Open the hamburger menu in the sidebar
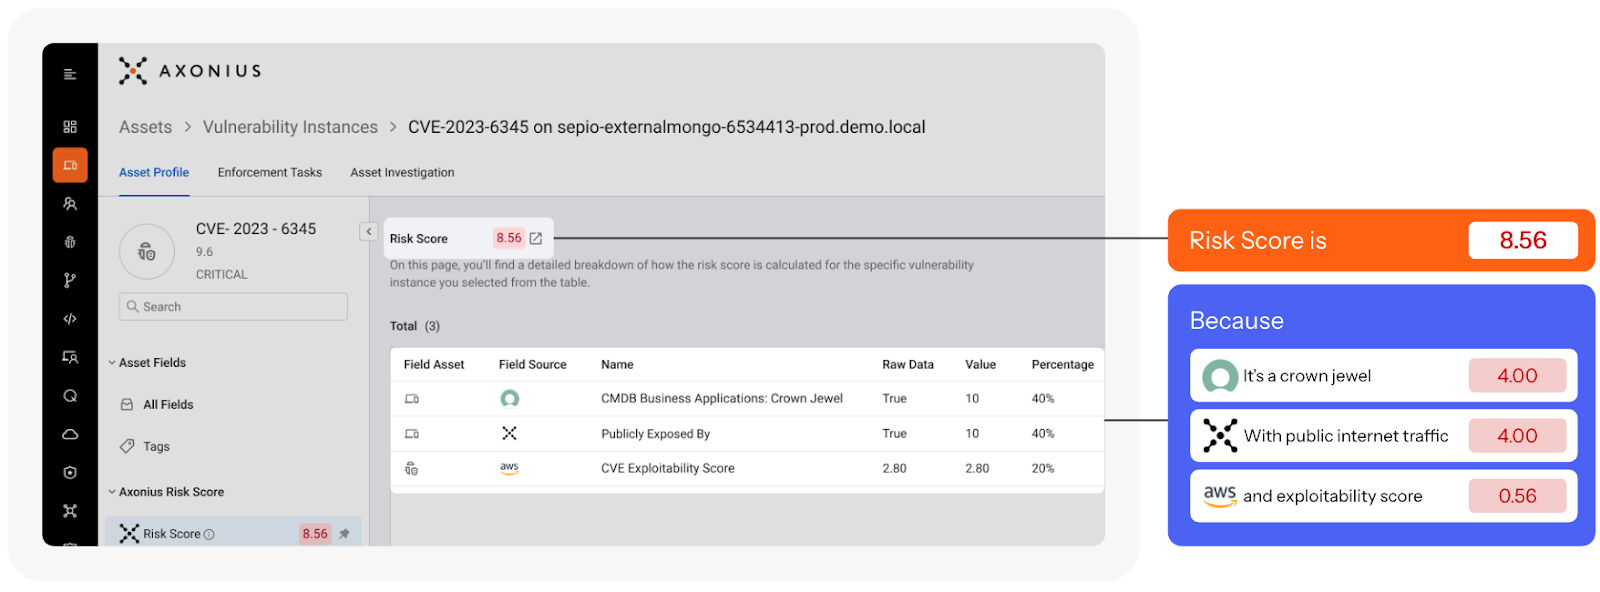This screenshot has width=1600, height=592. tap(70, 74)
